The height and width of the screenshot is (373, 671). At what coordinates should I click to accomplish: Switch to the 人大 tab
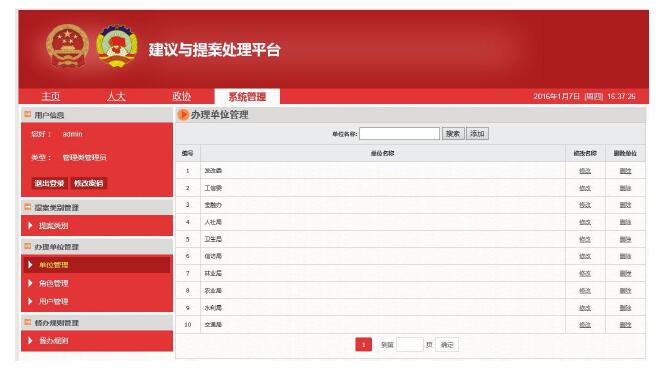click(x=116, y=96)
